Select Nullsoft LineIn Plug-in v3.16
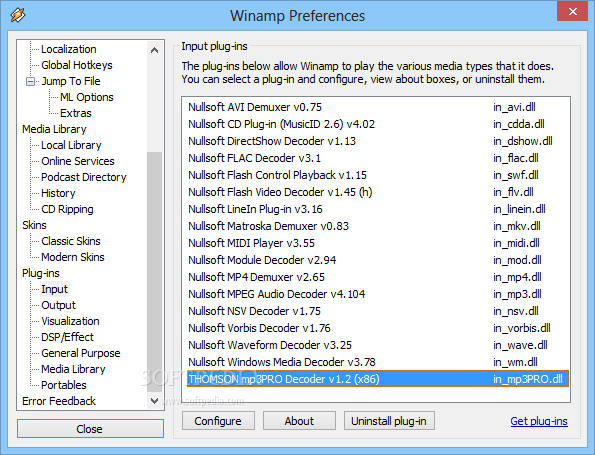Image resolution: width=595 pixels, height=455 pixels. (x=378, y=209)
